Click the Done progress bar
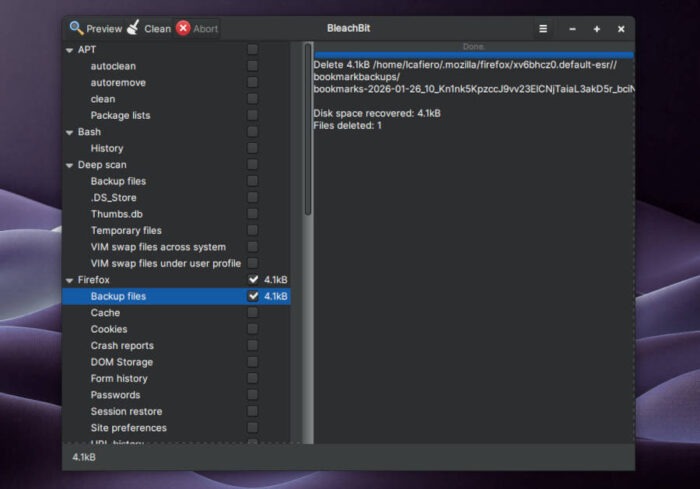 473,47
